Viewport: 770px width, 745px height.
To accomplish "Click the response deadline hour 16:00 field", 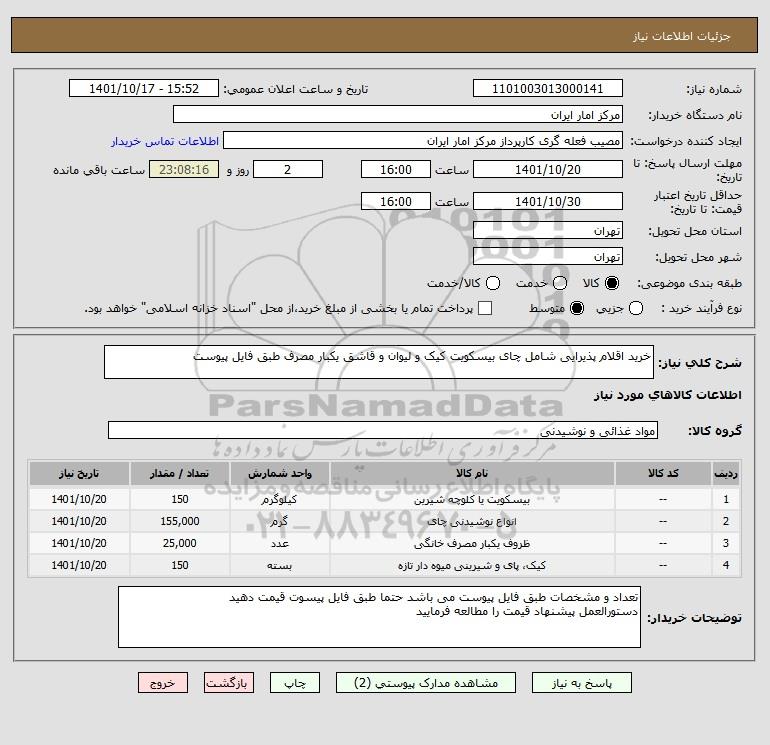I will point(396,169).
